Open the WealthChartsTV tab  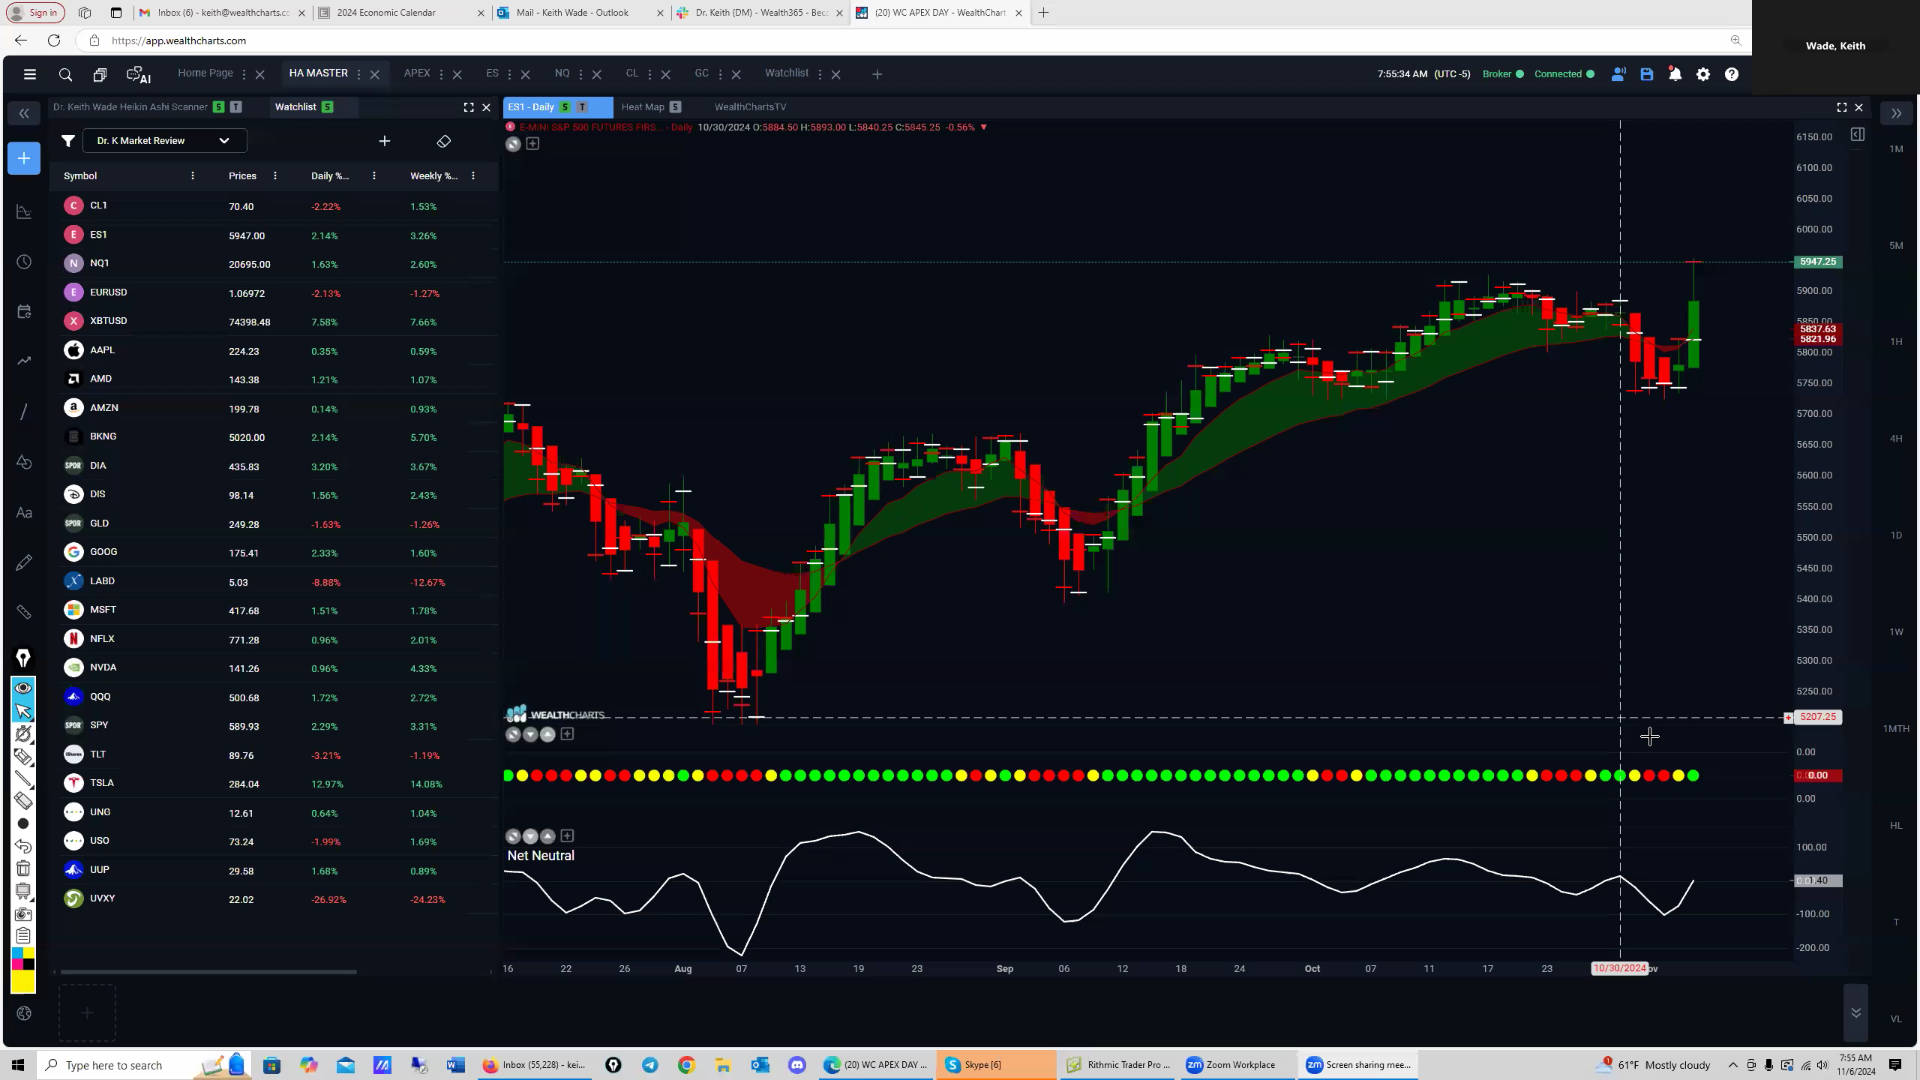click(x=750, y=107)
